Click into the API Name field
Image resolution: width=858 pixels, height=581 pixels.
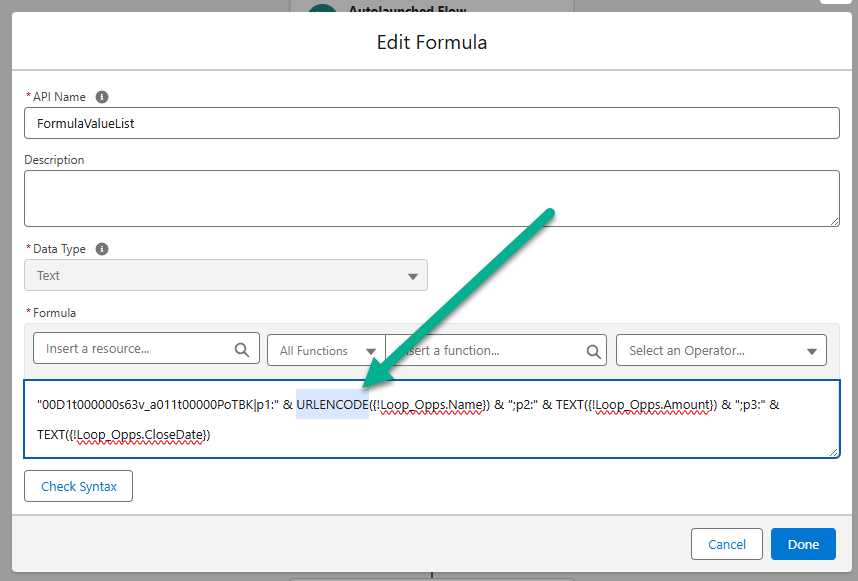(431, 123)
